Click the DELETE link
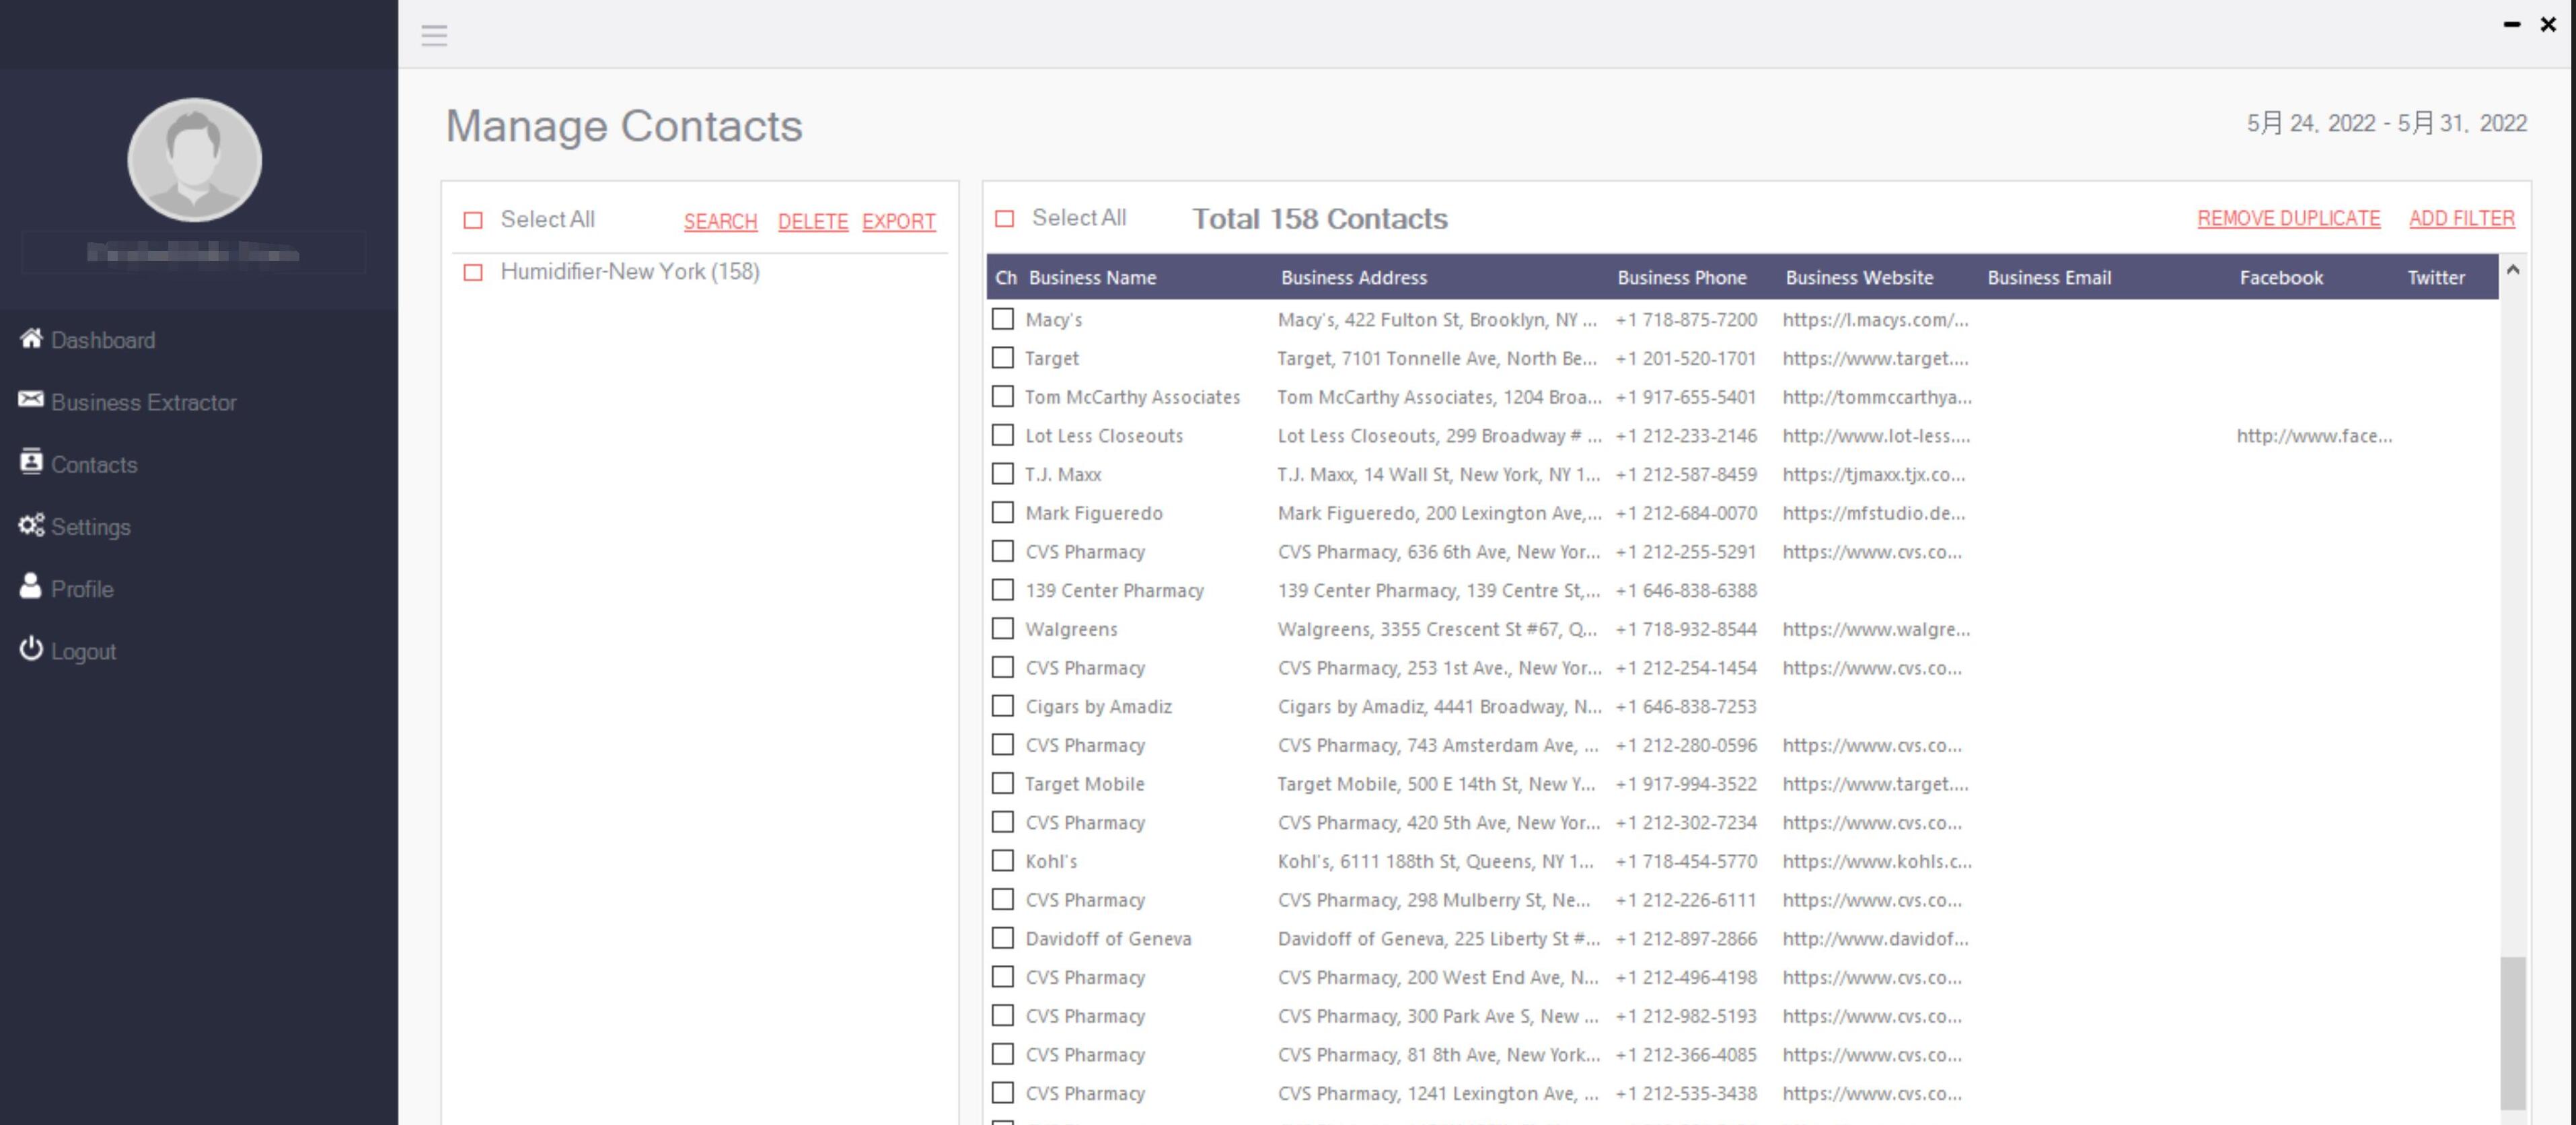 [x=812, y=221]
